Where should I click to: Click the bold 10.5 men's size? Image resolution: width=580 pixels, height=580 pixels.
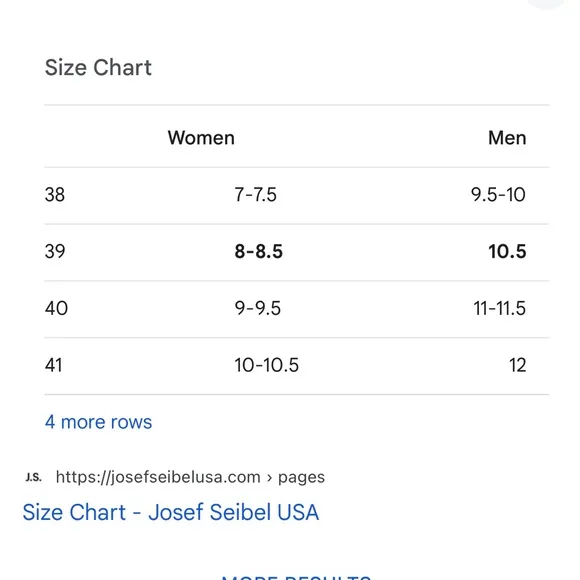[x=507, y=252]
